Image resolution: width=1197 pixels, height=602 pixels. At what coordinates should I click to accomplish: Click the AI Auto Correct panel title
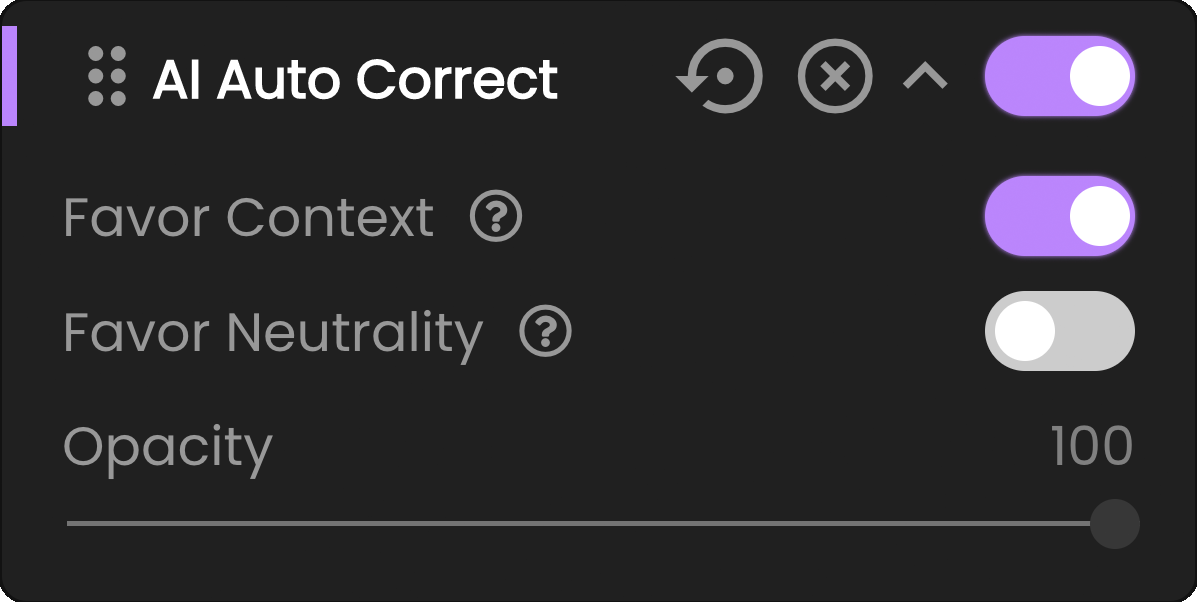pos(355,80)
